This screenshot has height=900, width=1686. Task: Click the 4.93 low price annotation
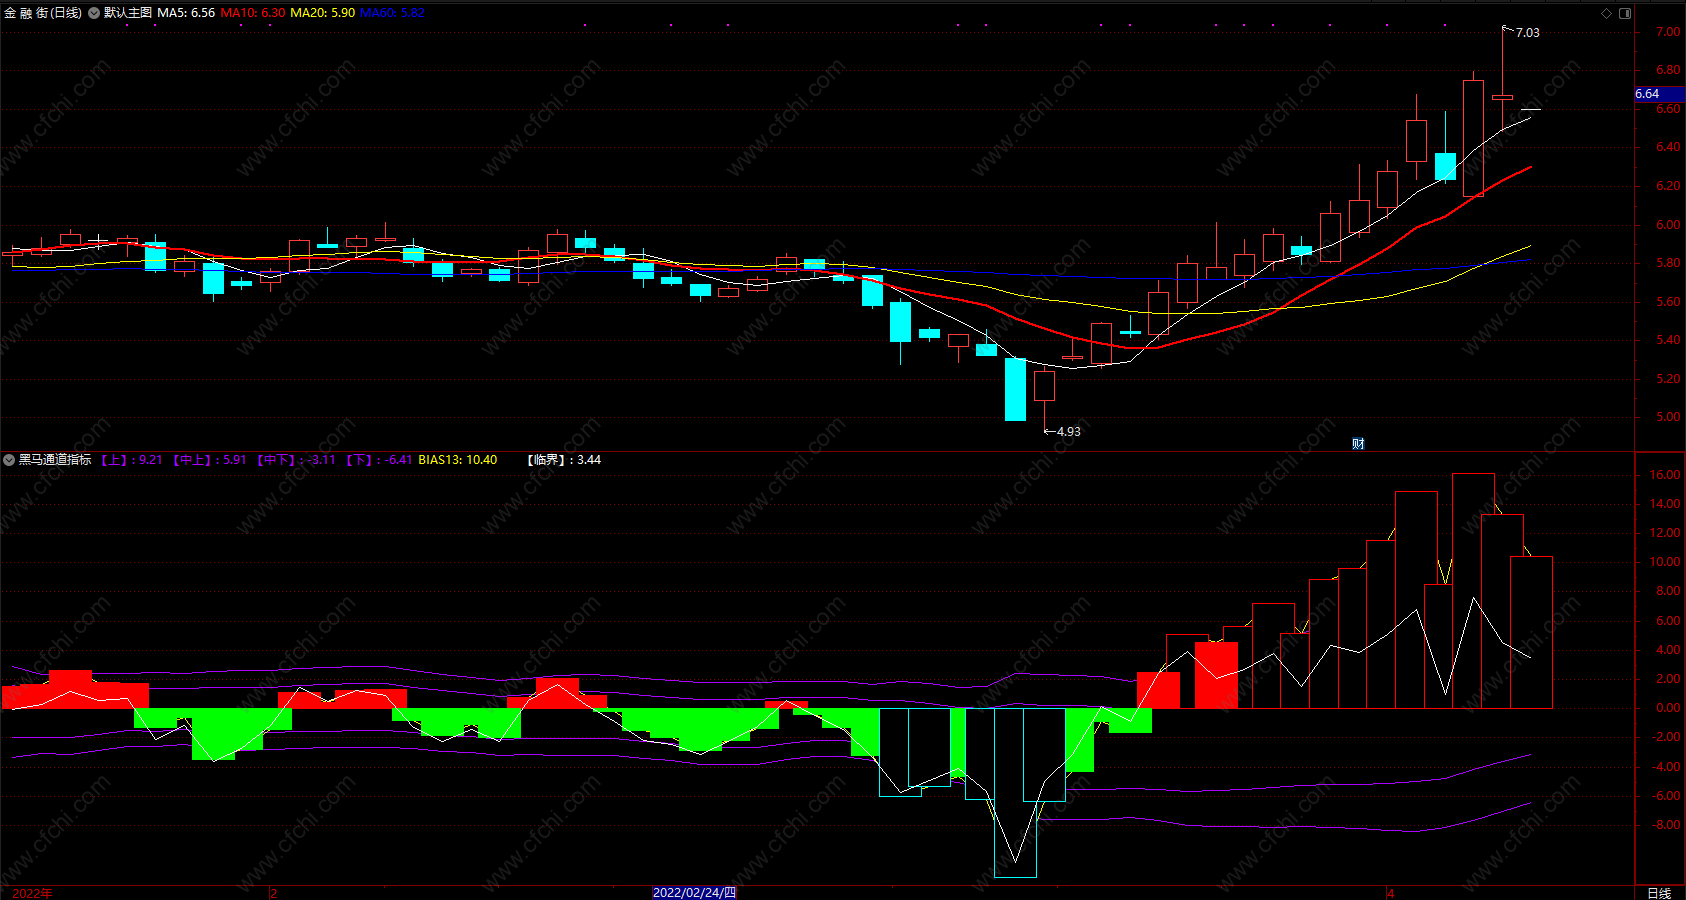[x=1068, y=432]
